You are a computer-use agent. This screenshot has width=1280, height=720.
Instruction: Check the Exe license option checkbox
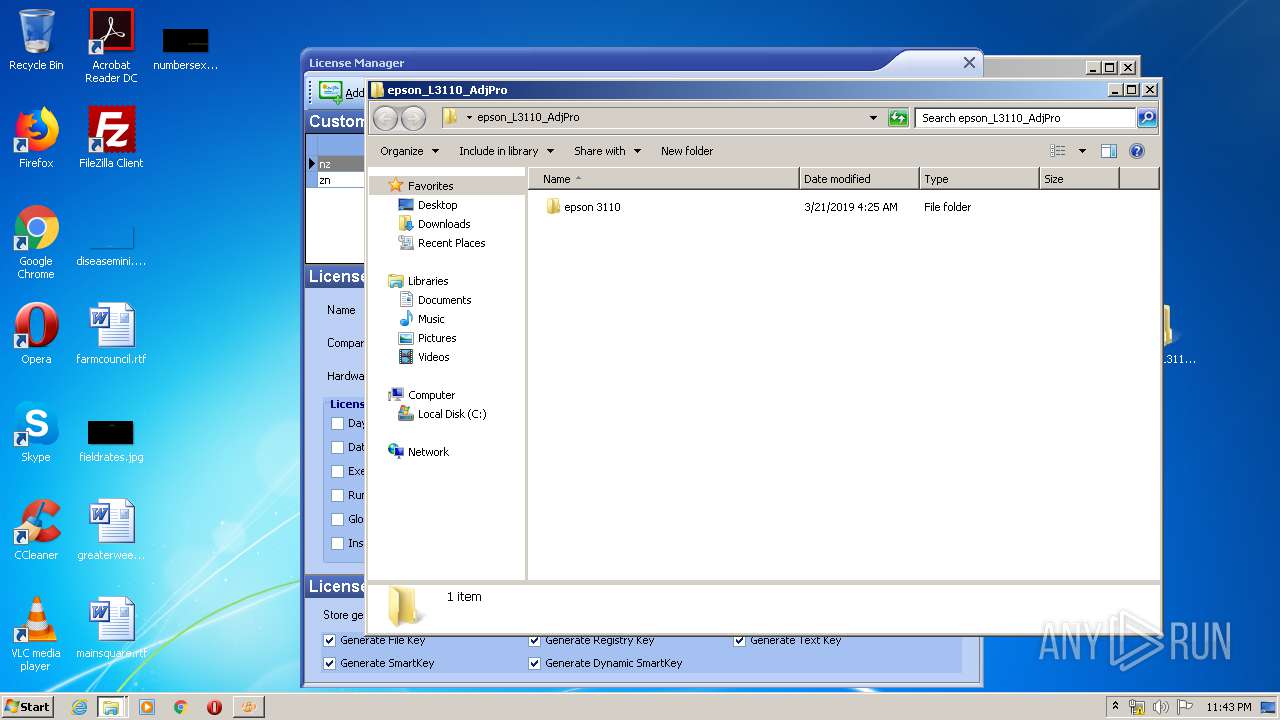[x=338, y=471]
